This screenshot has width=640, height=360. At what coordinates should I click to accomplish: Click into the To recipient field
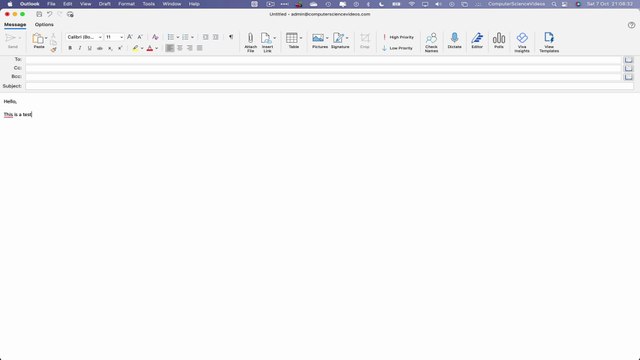323,60
